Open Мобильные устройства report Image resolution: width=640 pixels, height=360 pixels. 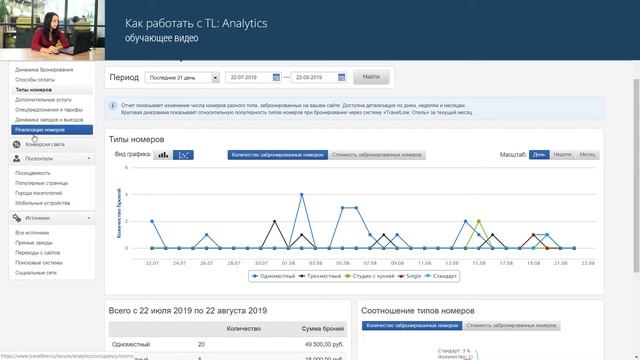click(42, 203)
